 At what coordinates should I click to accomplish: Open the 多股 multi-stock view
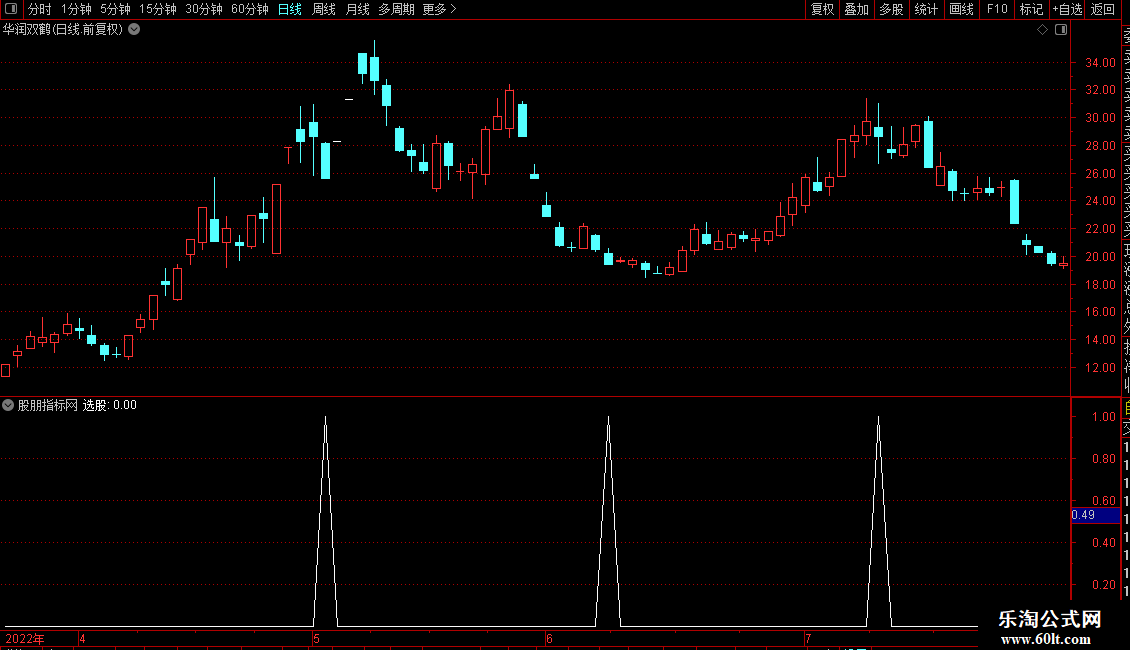pos(891,9)
